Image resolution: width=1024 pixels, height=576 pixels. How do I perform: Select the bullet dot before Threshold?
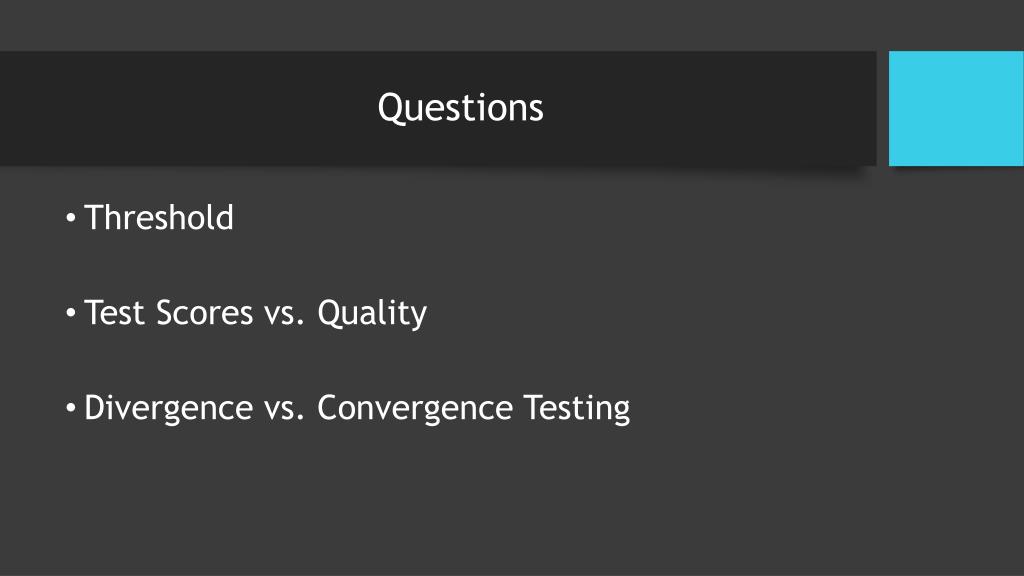[x=71, y=217]
